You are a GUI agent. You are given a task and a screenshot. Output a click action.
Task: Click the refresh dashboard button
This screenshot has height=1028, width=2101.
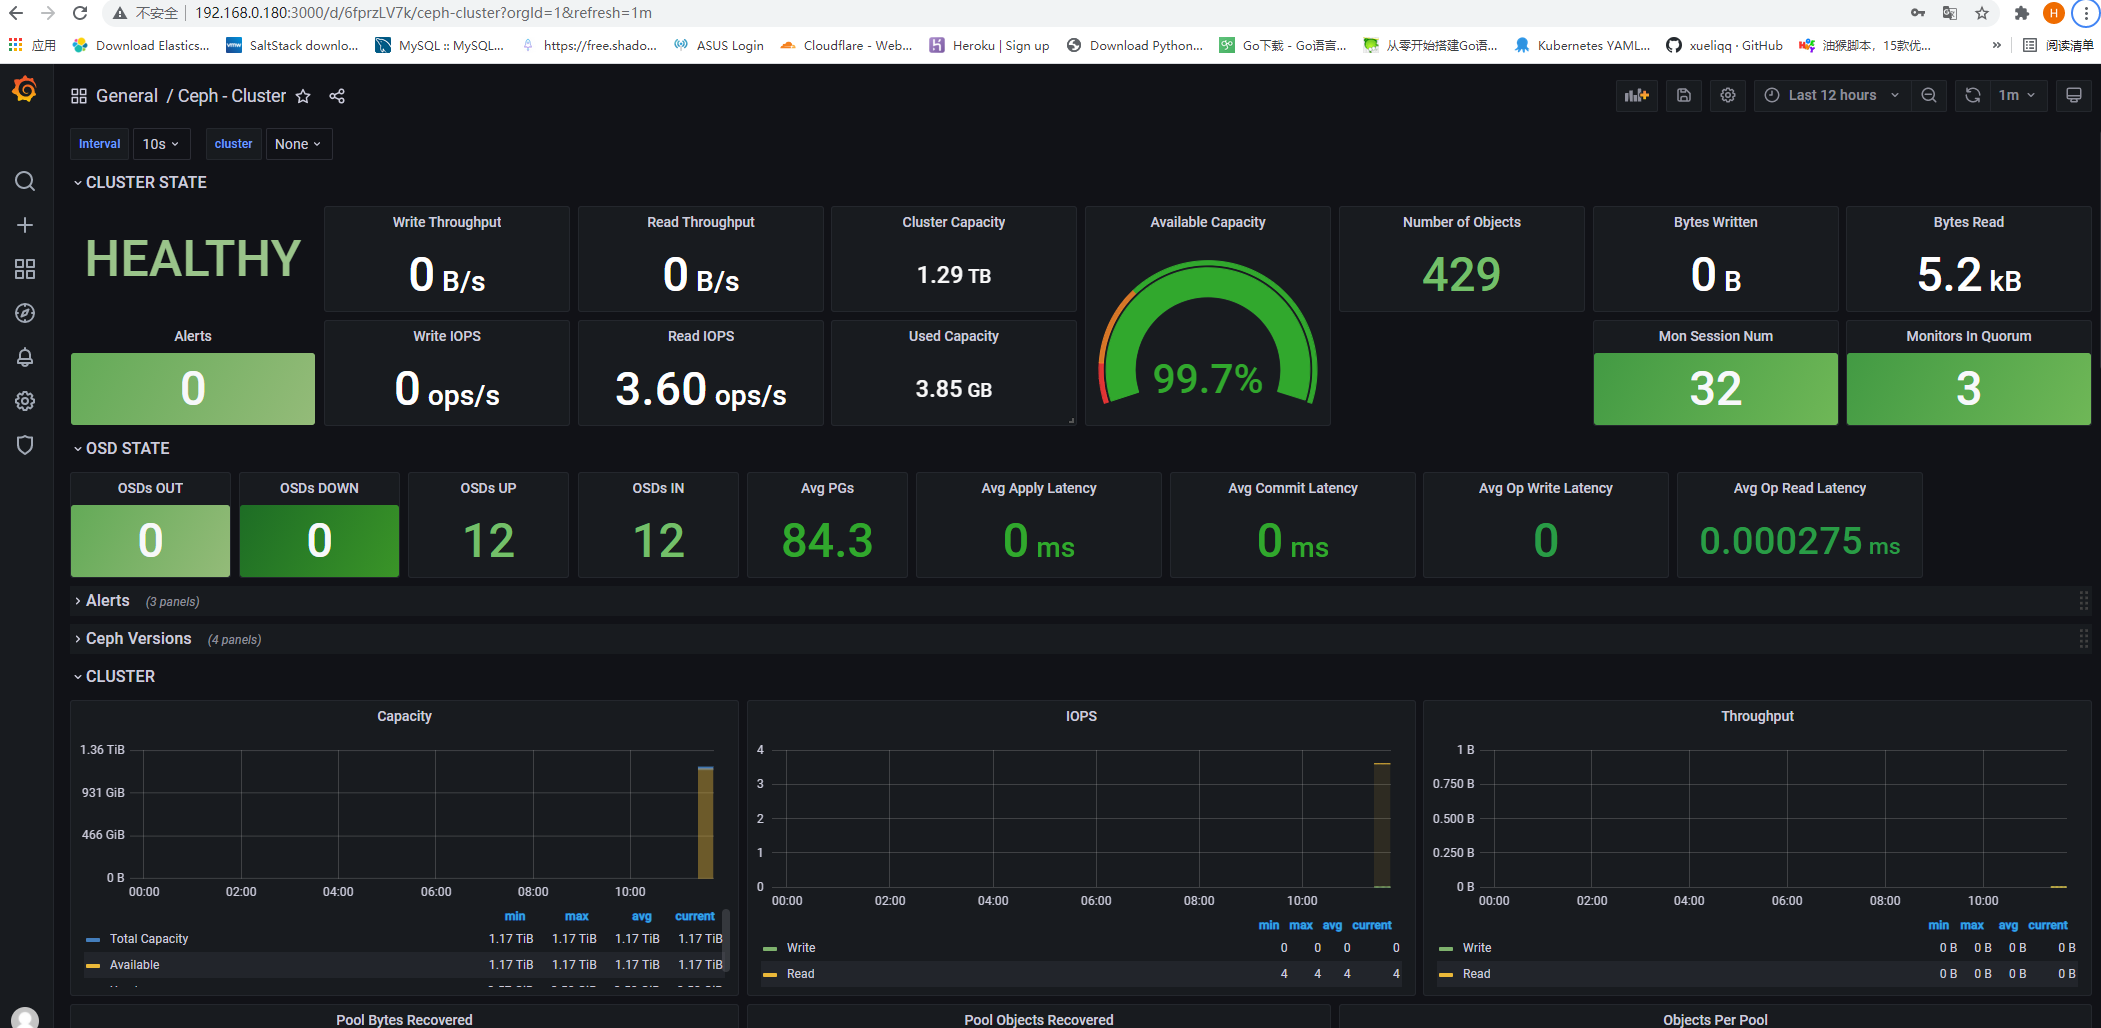click(x=1972, y=95)
